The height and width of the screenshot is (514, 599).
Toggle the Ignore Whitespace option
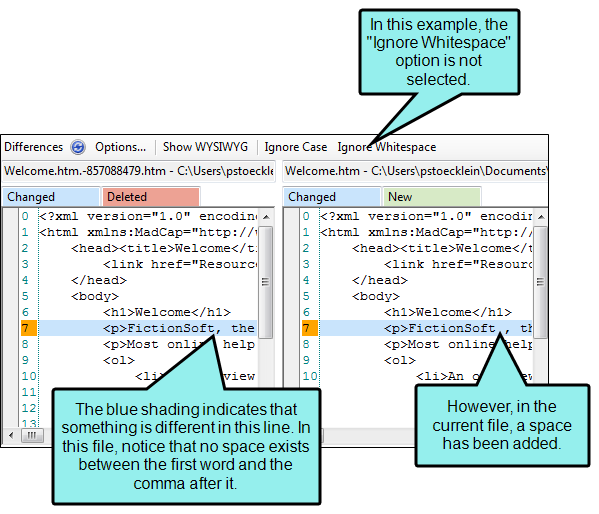click(387, 147)
